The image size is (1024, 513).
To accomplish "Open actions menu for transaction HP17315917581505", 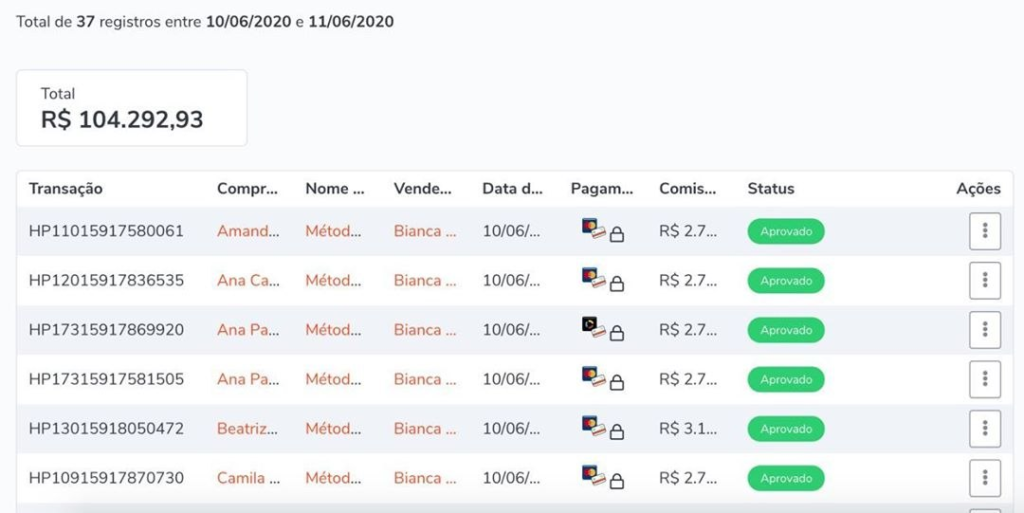I will click(985, 379).
